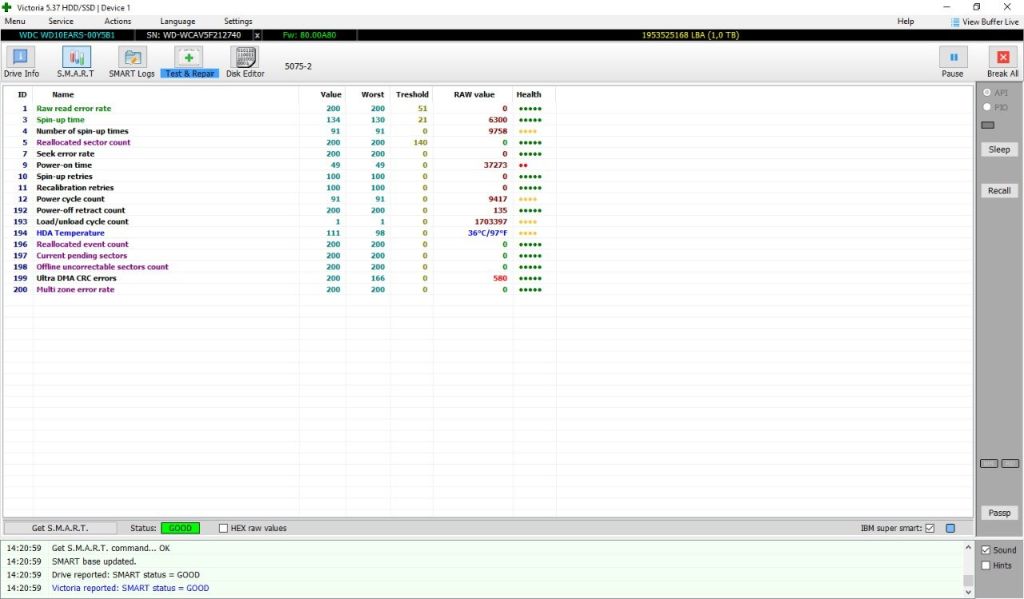1024x599 pixels.
Task: Click the Pause toolbar button
Action: coord(952,63)
